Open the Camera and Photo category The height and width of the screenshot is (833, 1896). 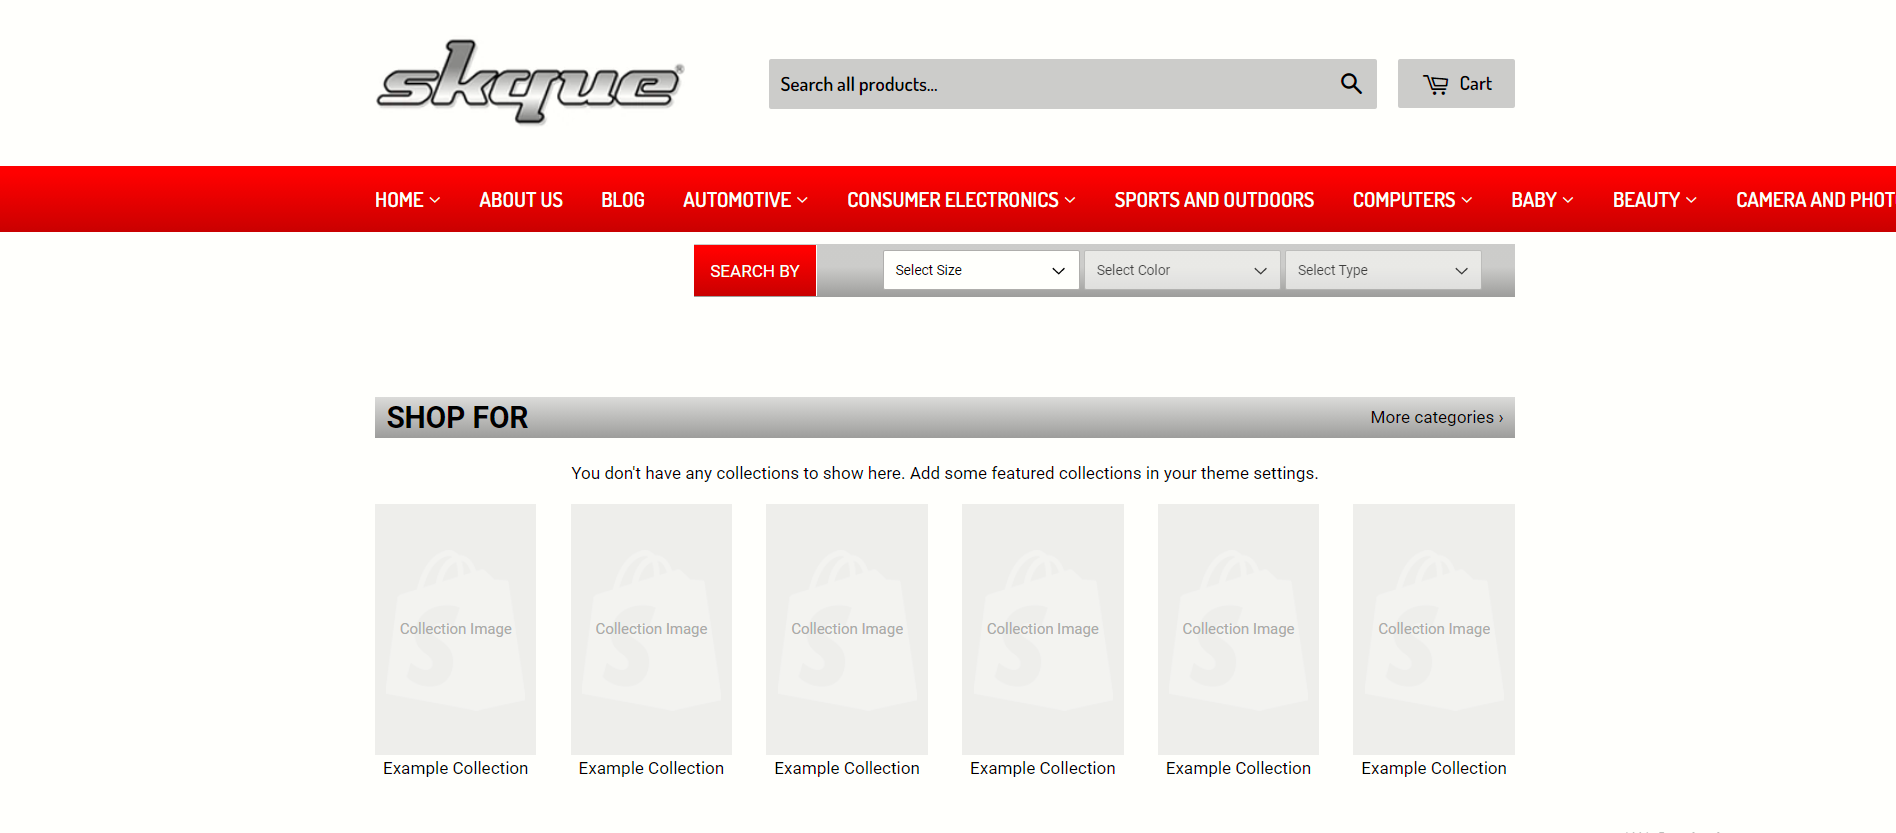(1814, 200)
